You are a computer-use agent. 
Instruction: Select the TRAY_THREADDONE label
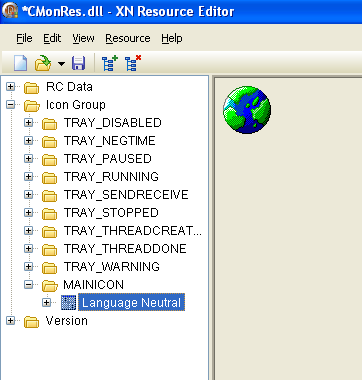(125, 249)
